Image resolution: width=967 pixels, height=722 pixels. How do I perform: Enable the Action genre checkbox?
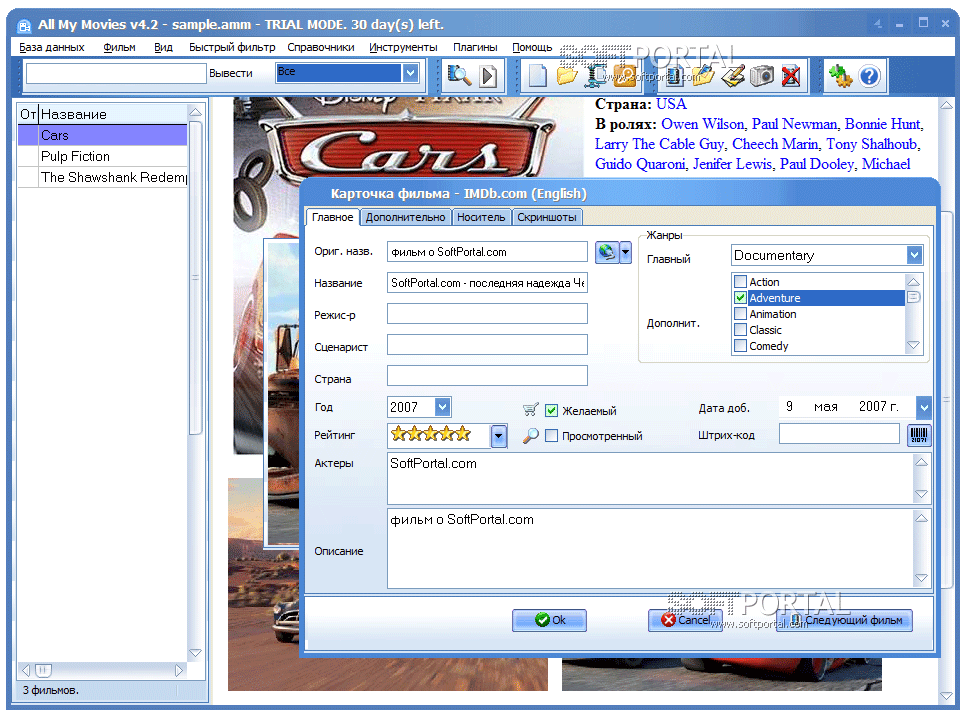[741, 282]
